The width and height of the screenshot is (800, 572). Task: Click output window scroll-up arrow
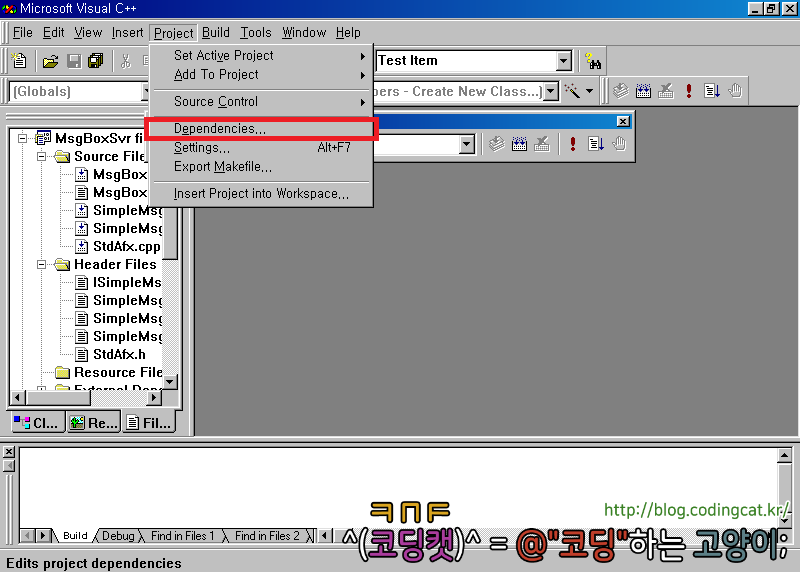click(x=784, y=455)
